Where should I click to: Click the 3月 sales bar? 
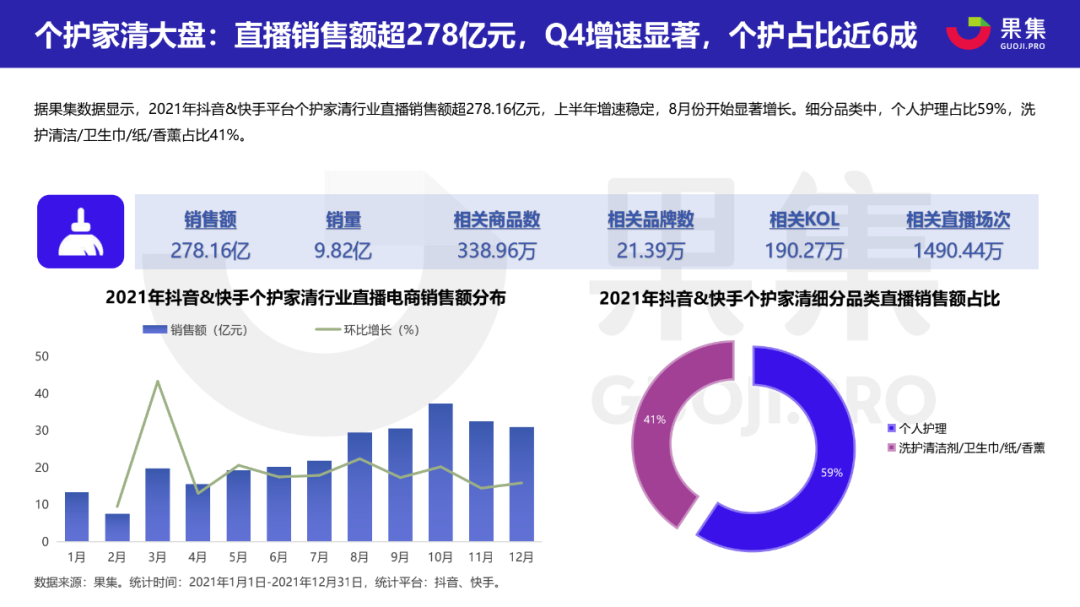[x=158, y=504]
